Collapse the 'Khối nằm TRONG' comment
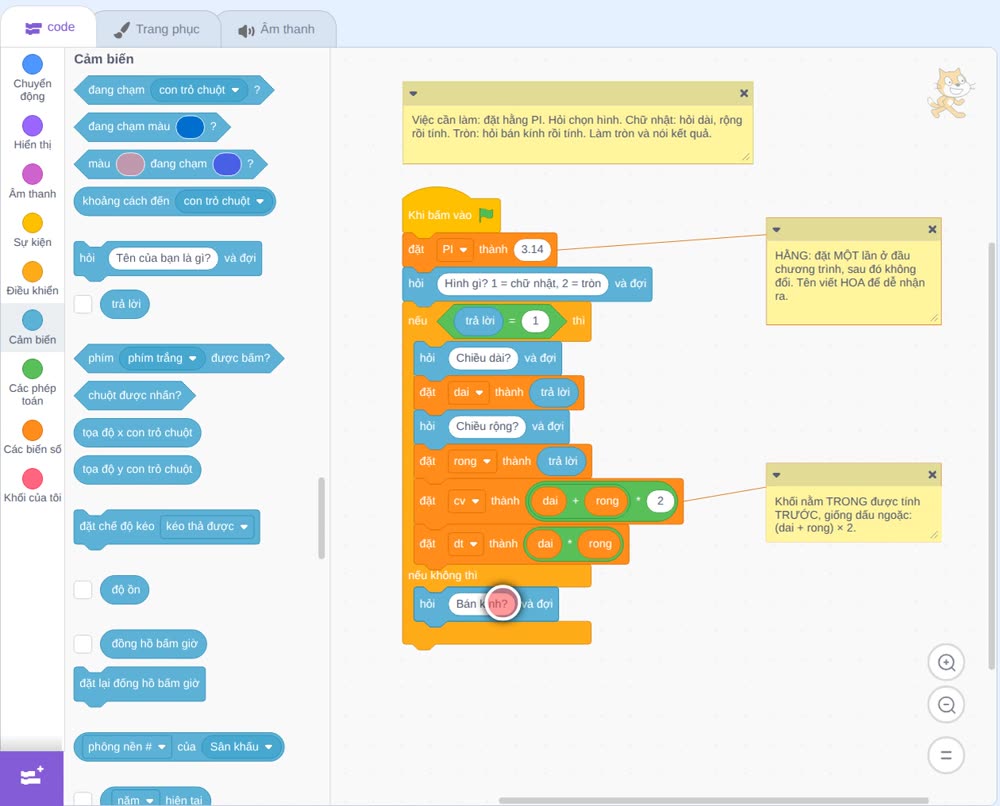 776,474
